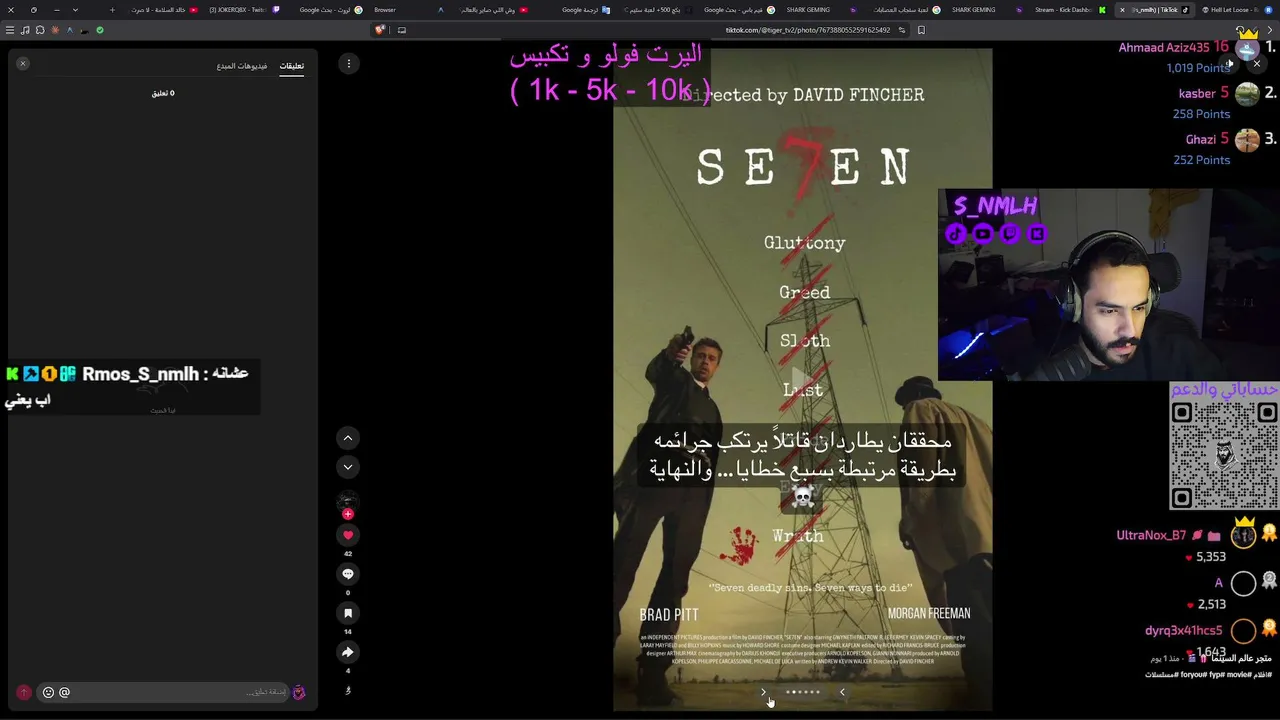Click the red bug extension icon
Screen dimensions: 1280x720
pyautogui.click(x=55, y=30)
